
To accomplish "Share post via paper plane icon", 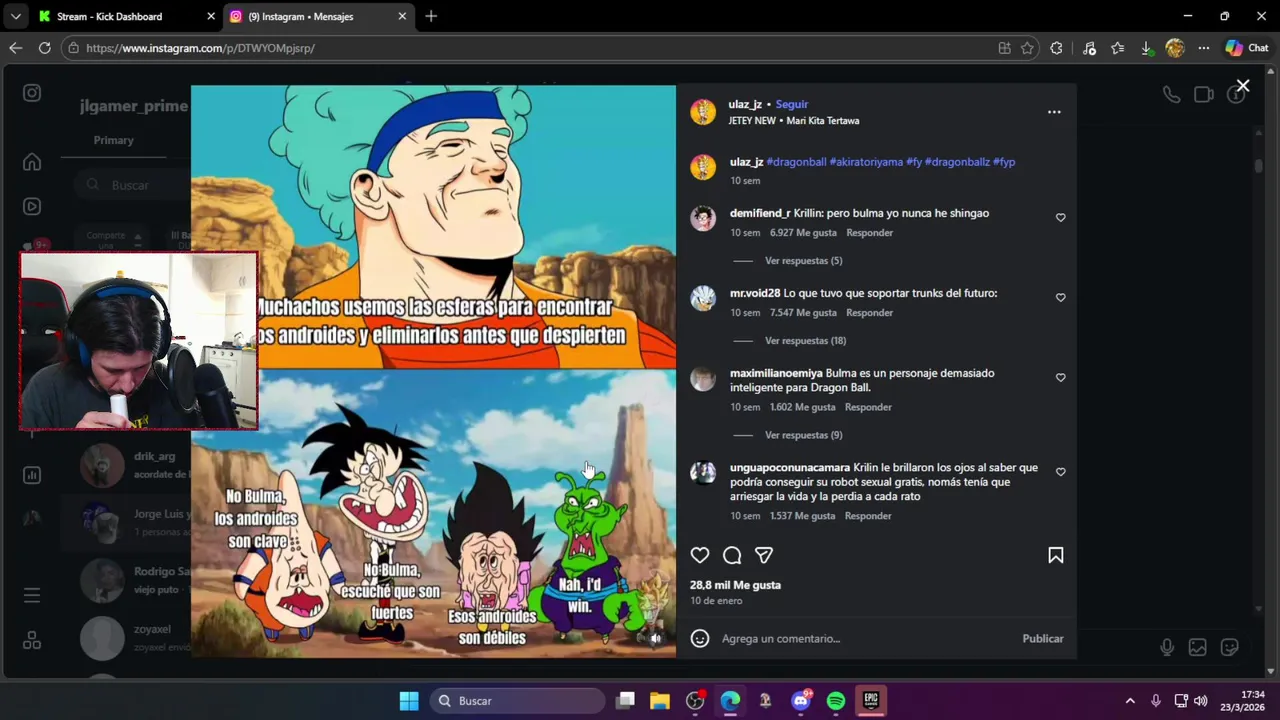I will coord(764,555).
